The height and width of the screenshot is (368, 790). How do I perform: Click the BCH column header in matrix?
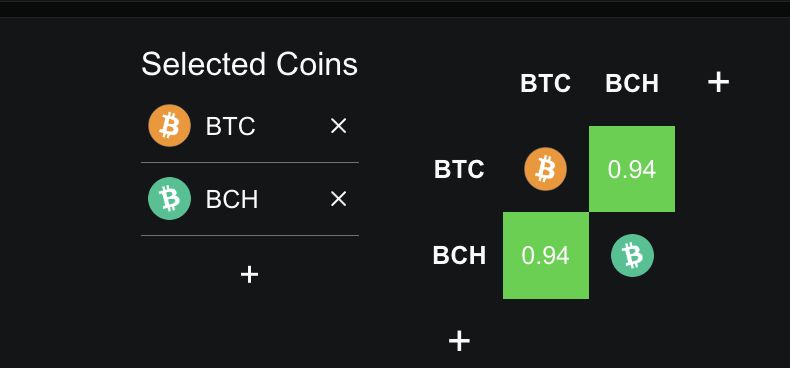click(x=632, y=84)
